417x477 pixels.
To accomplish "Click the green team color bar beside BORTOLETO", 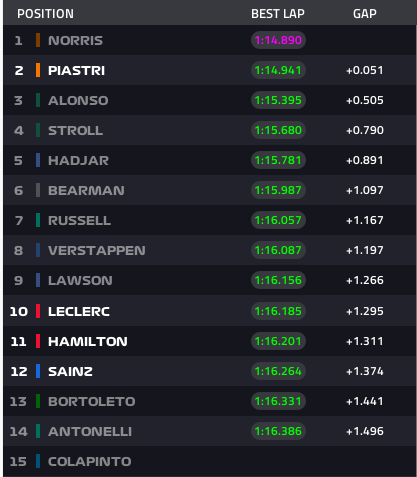I will [38, 401].
